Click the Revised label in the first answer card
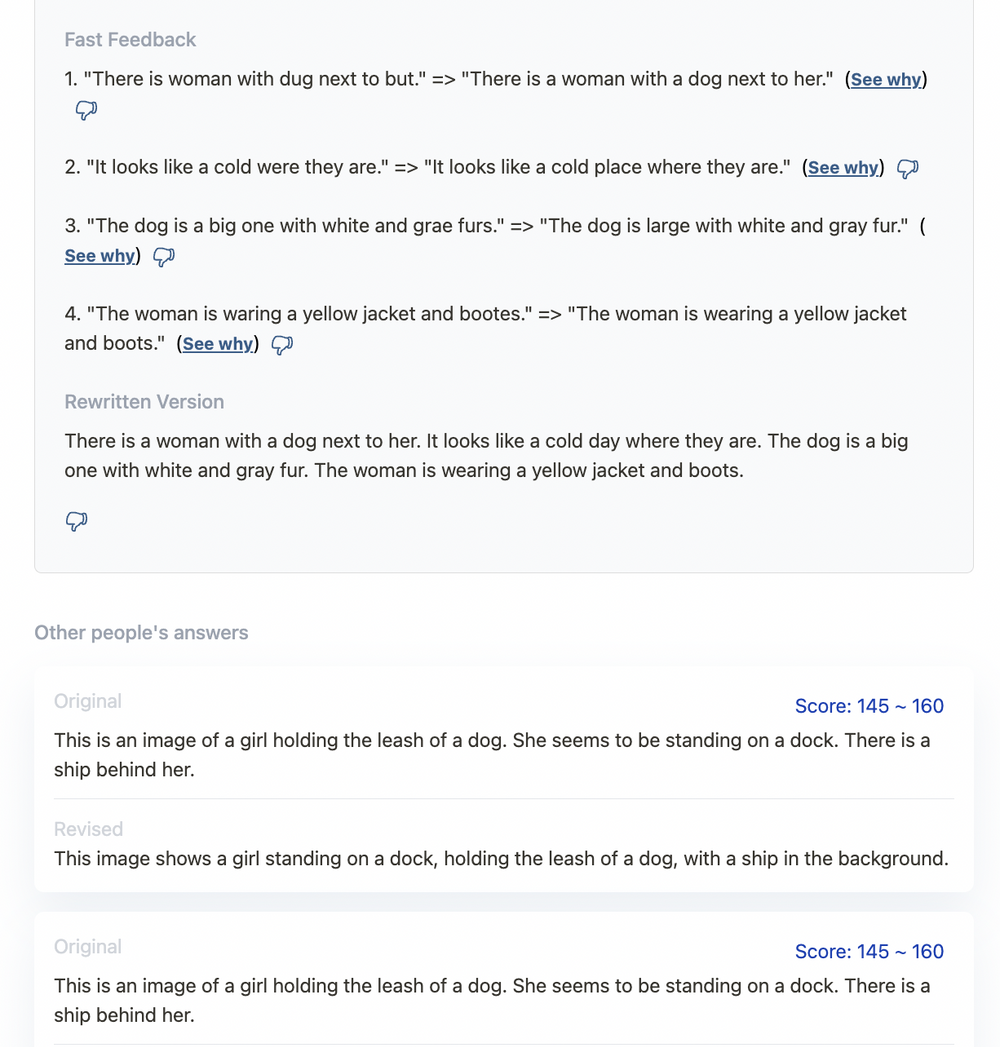This screenshot has height=1047, width=1000. pyautogui.click(x=88, y=829)
